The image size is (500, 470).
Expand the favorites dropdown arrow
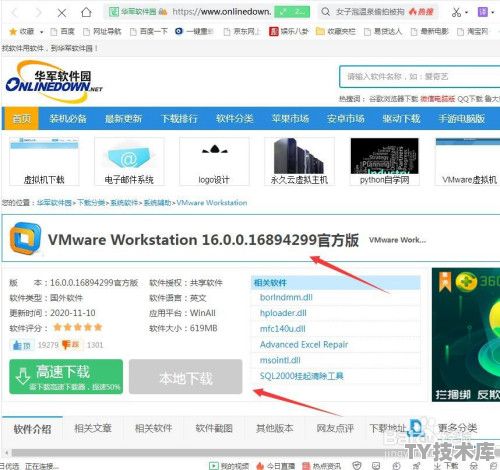[42, 32]
